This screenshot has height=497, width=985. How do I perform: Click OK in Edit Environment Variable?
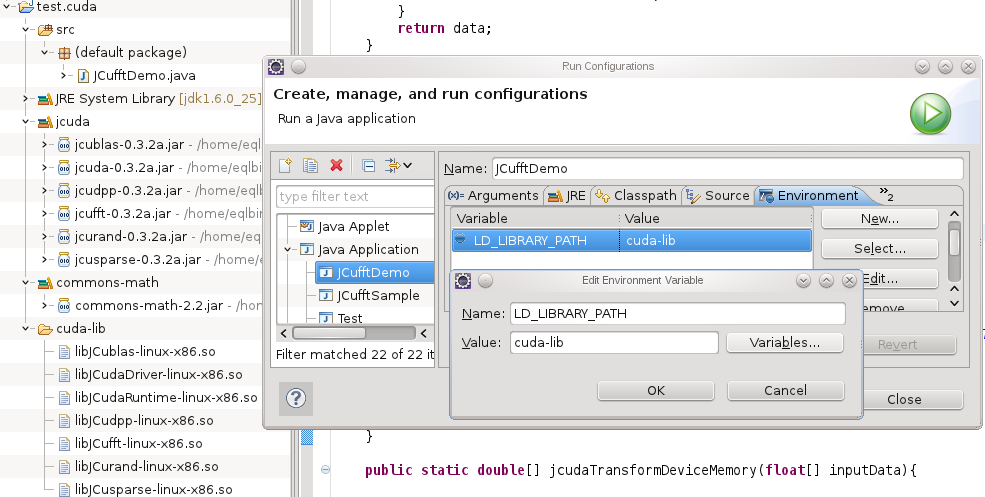(656, 390)
